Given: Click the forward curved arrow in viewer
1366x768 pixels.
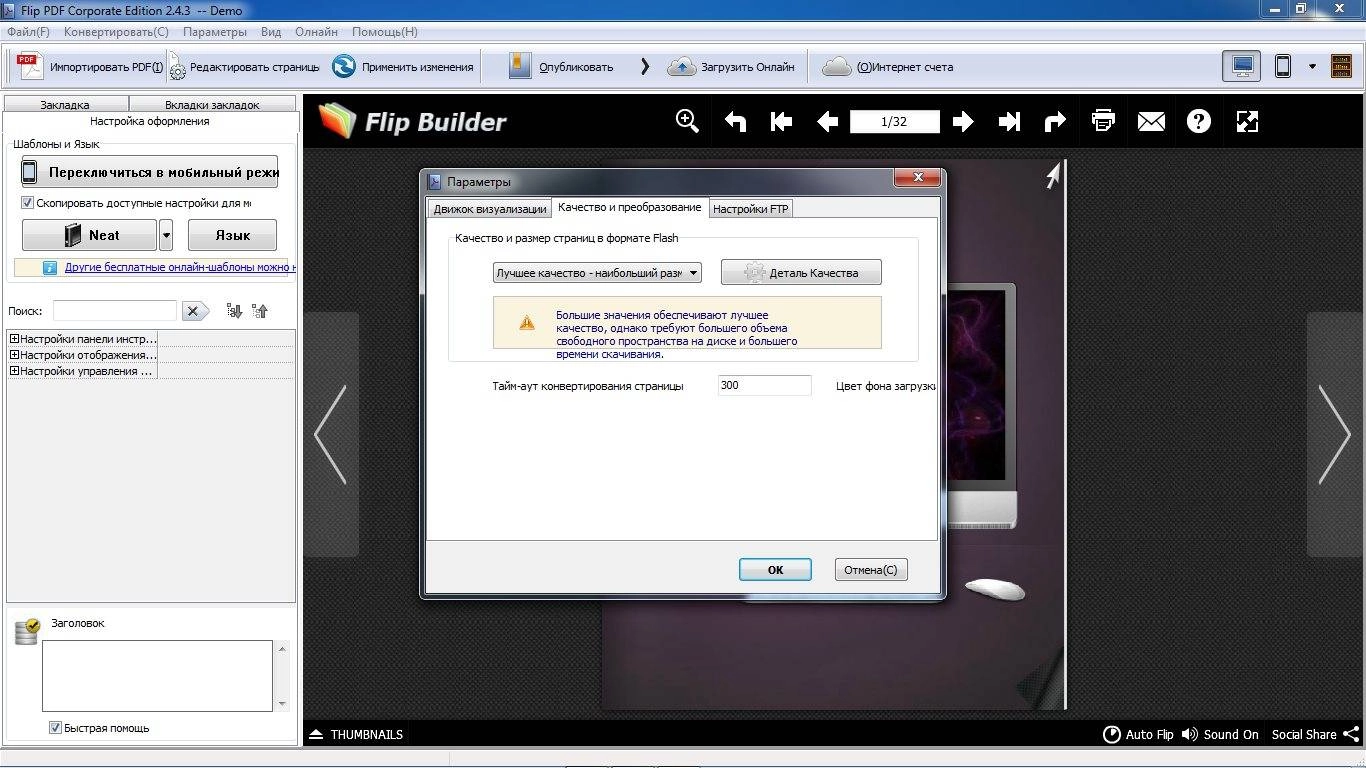Looking at the screenshot, I should [x=1055, y=121].
